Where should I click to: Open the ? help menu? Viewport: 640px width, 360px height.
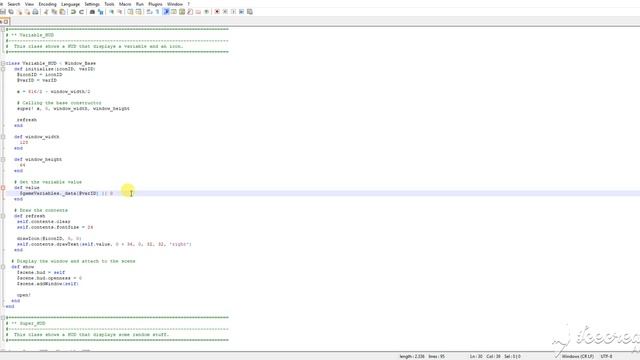point(189,4)
